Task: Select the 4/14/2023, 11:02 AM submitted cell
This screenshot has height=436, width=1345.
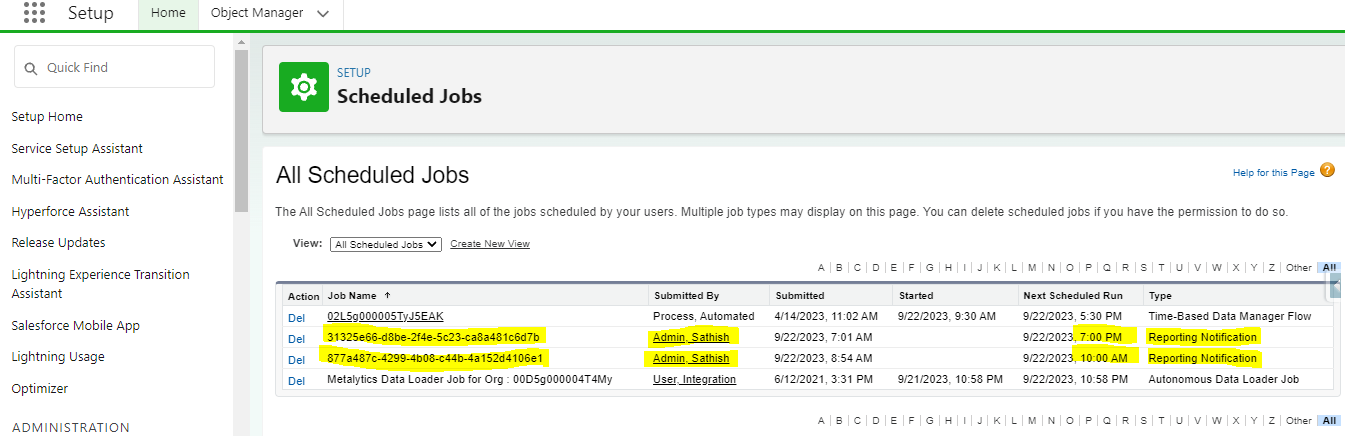Action: [x=825, y=316]
